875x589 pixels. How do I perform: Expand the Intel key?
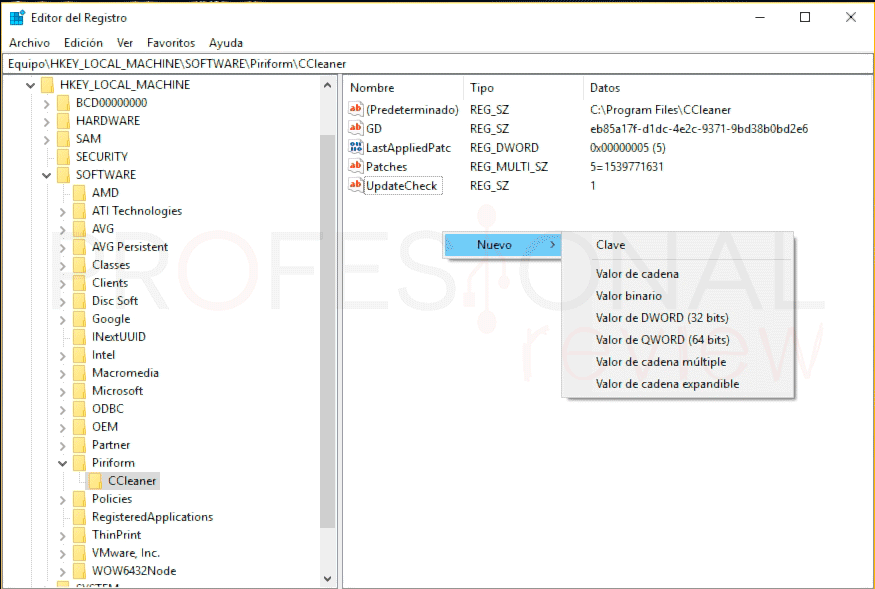[x=62, y=356]
